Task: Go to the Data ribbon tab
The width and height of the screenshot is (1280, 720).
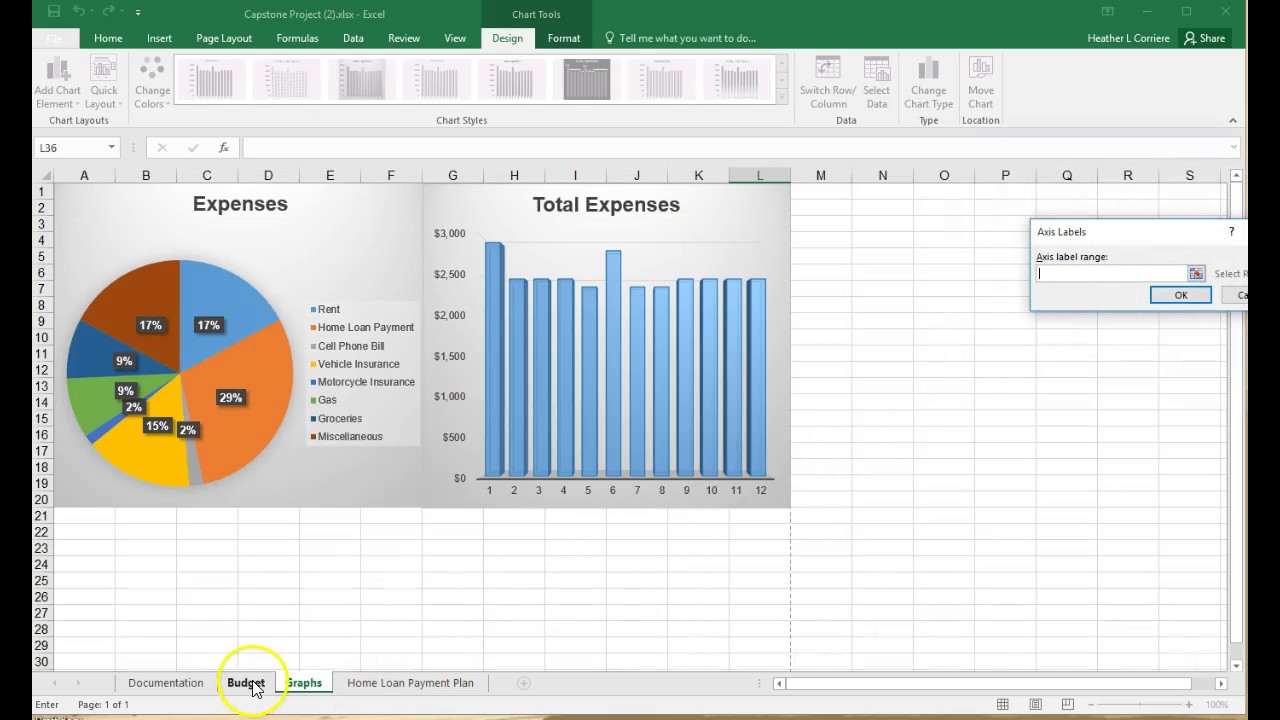Action: click(x=353, y=38)
